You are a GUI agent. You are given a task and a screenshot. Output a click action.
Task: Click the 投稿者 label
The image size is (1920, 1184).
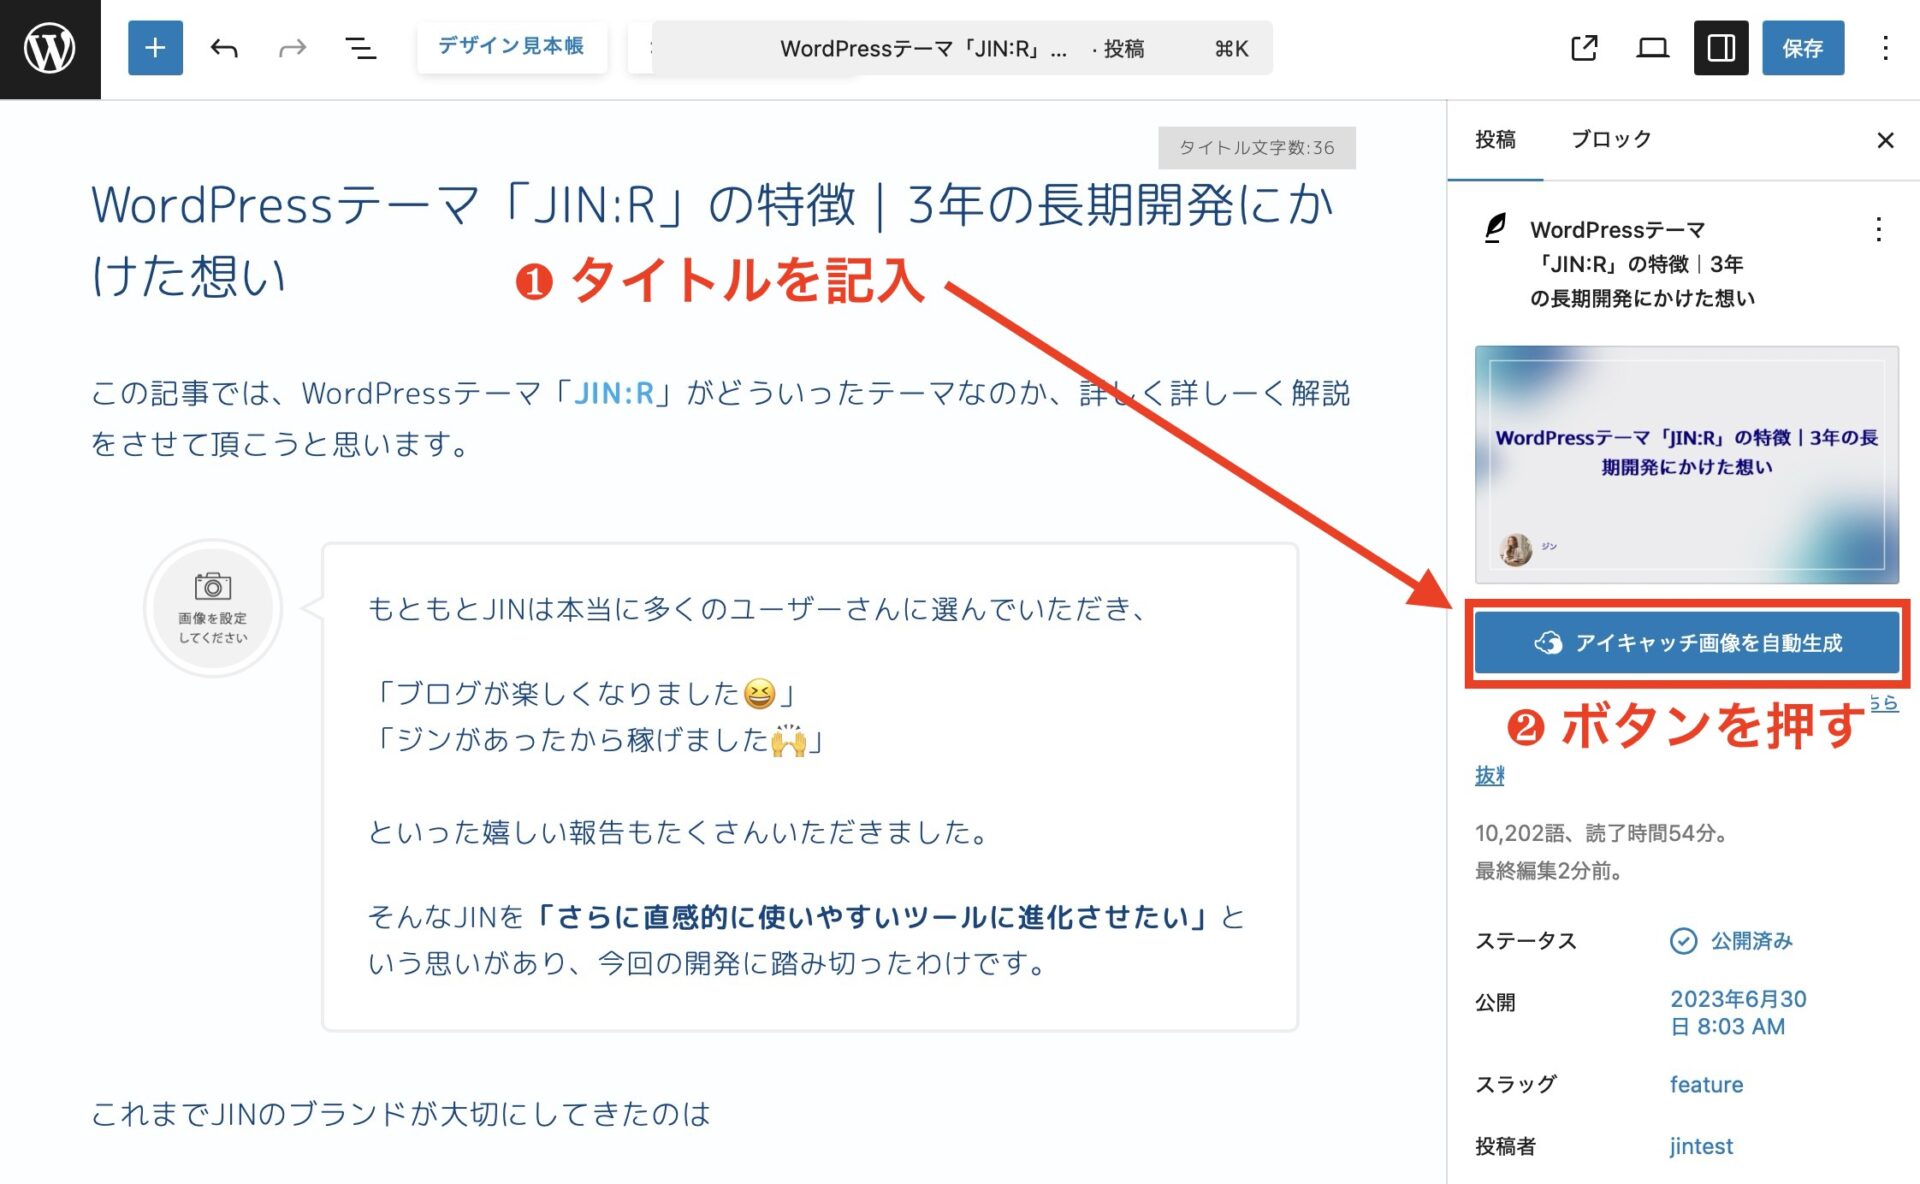1505,1147
